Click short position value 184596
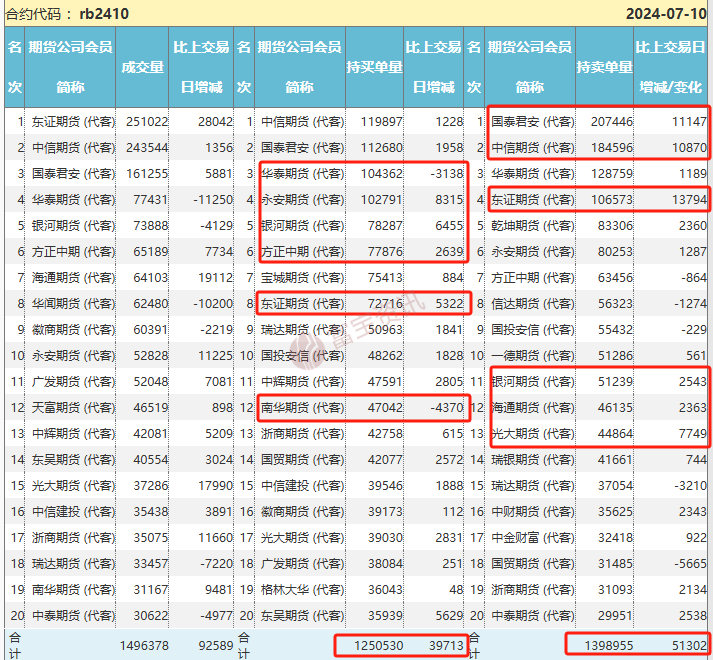Viewport: 713px width, 660px height. tap(612, 147)
